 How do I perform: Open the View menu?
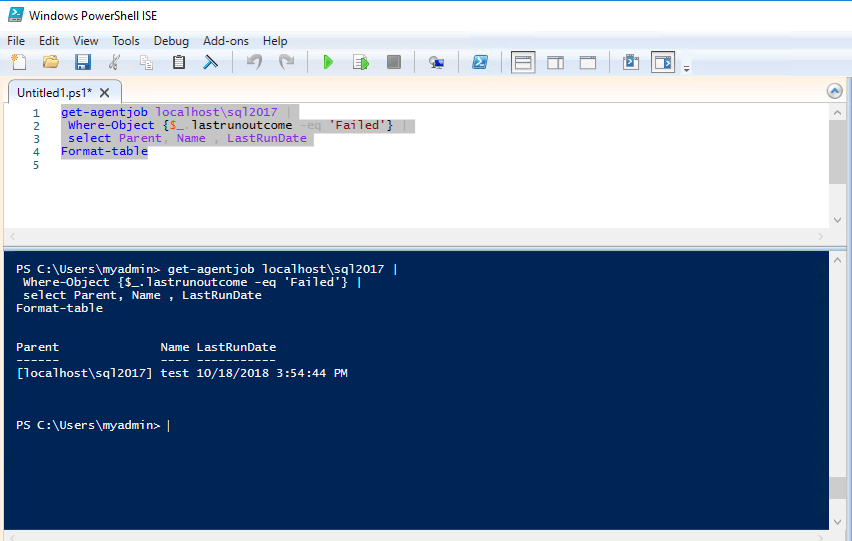pyautogui.click(x=85, y=41)
